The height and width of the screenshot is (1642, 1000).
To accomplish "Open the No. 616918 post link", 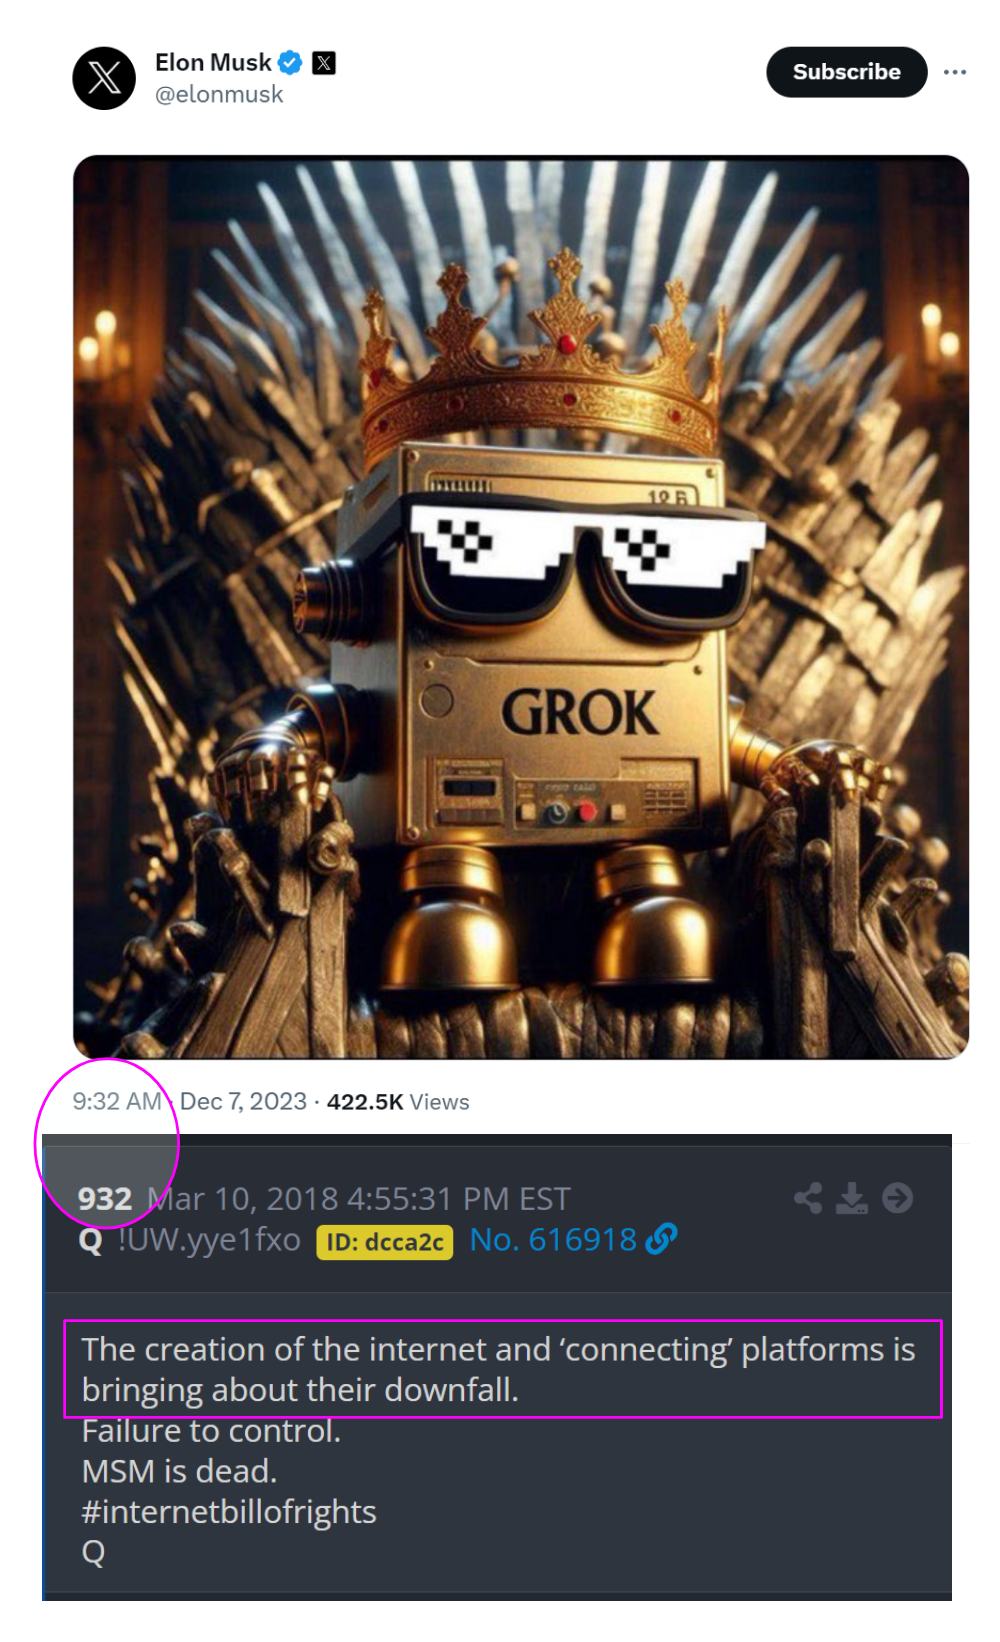I will [553, 1240].
